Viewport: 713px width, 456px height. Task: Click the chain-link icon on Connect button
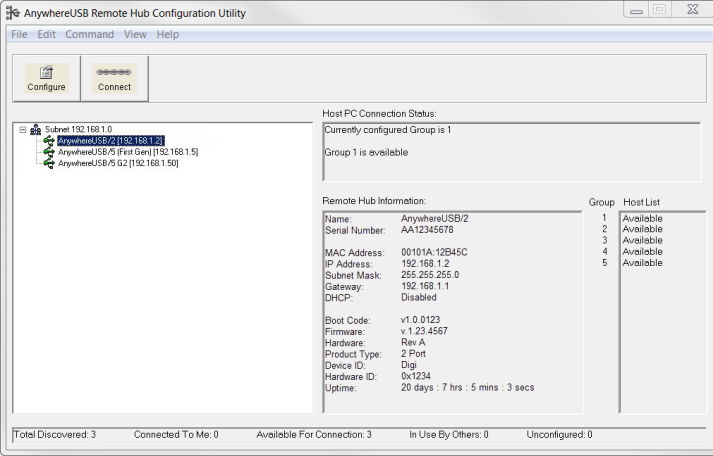[114, 72]
